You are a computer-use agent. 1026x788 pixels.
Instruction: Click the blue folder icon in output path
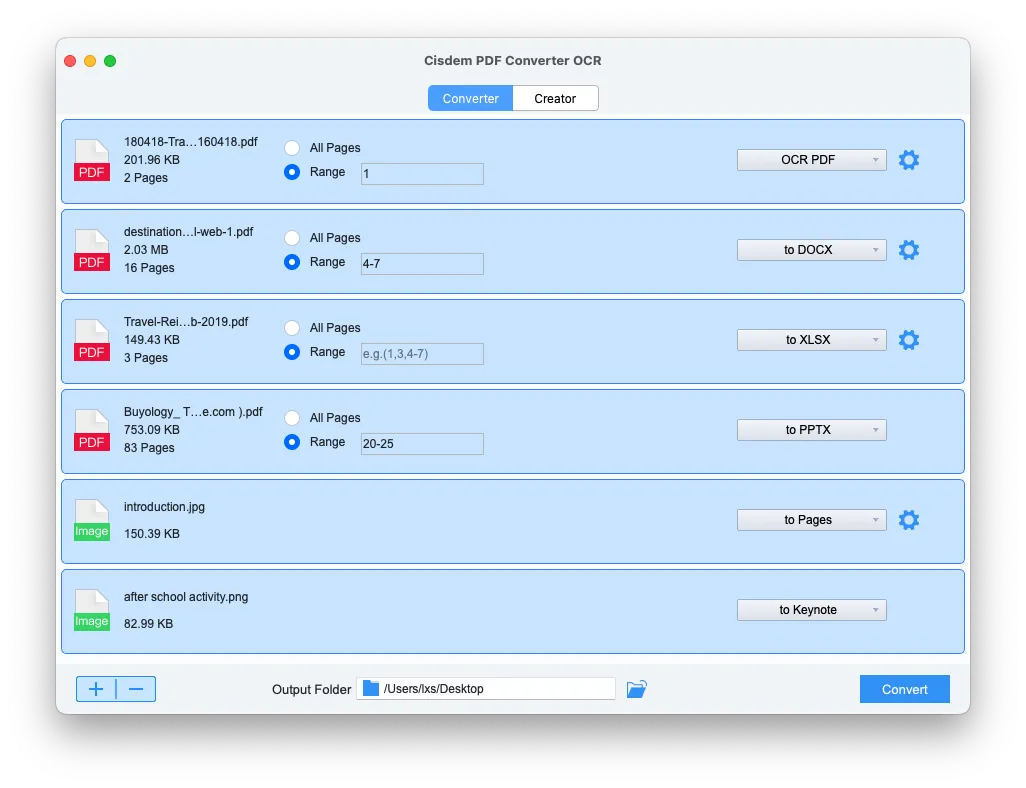(371, 689)
